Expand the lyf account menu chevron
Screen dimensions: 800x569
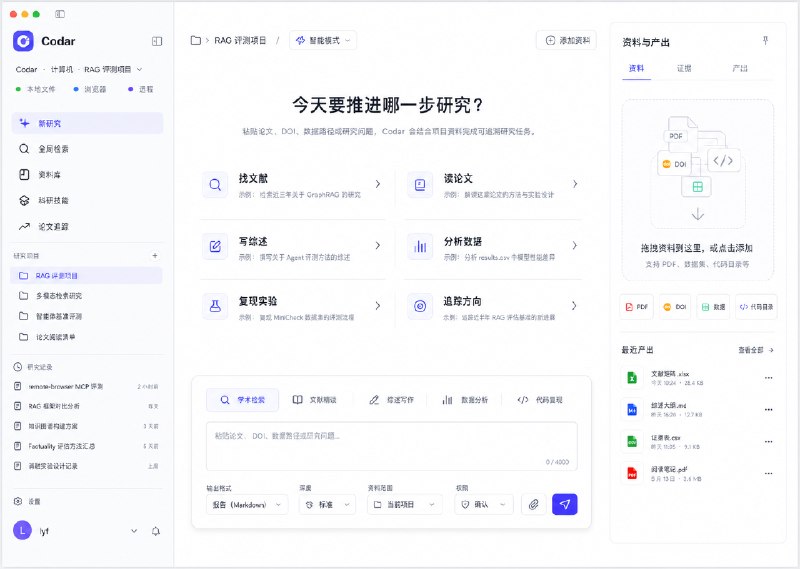tap(134, 531)
